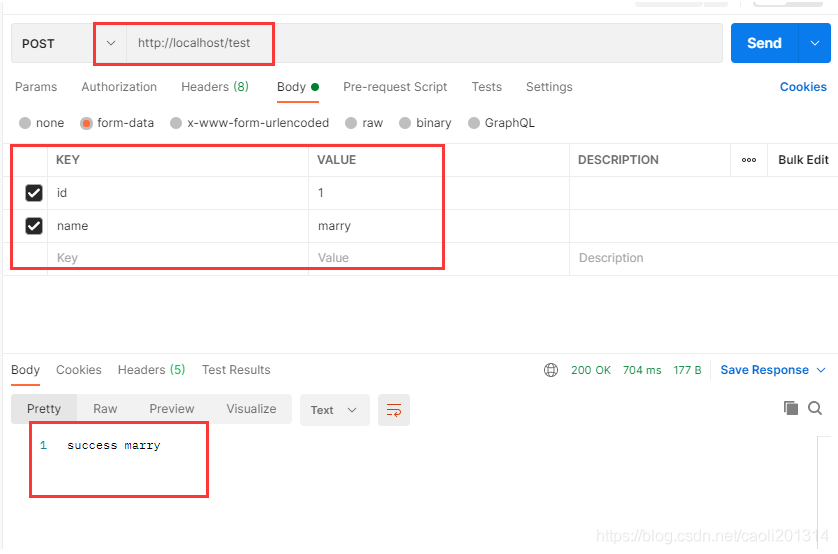Switch to the Authorization tab
Viewport: 838px width, 554px height.
[119, 87]
